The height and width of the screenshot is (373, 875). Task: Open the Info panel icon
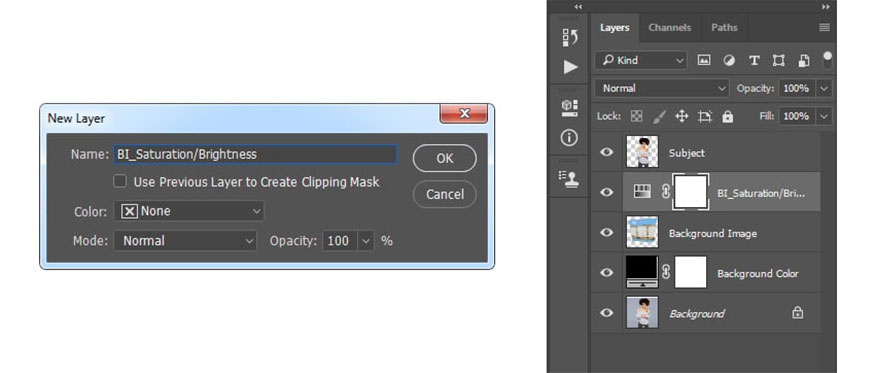[569, 137]
